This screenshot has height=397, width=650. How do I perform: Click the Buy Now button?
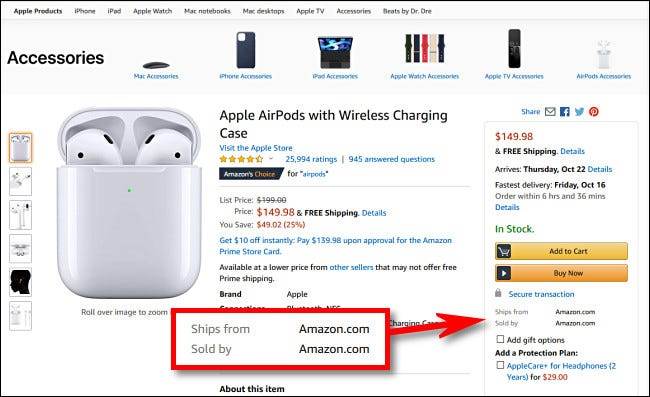pos(561,273)
